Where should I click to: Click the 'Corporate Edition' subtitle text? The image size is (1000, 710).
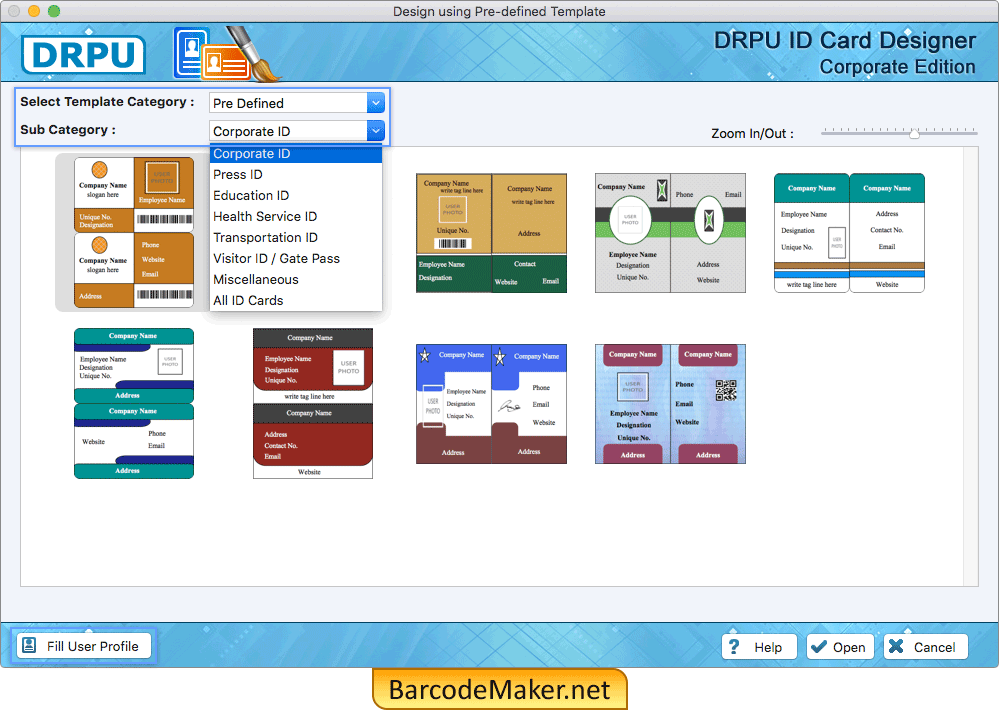click(x=897, y=67)
